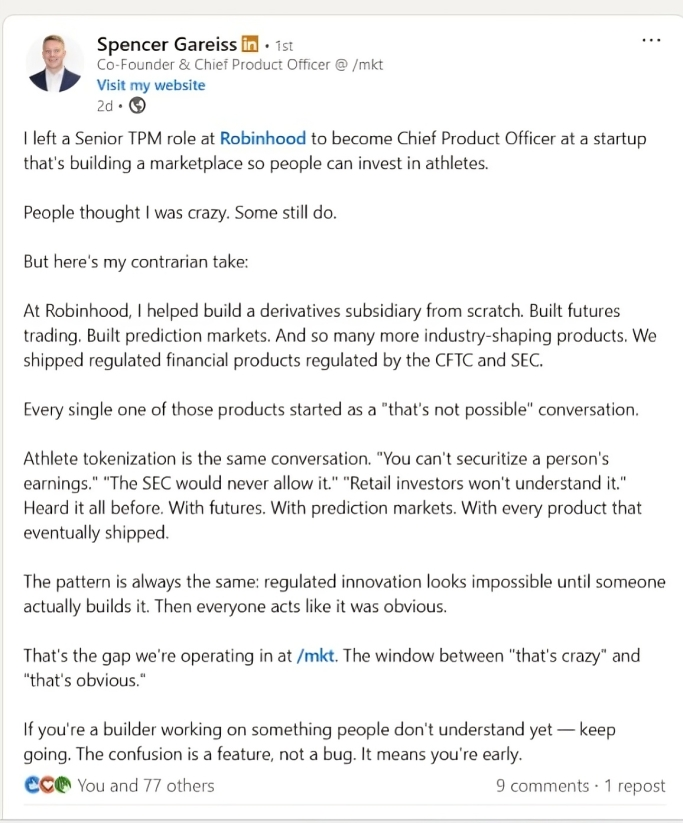The image size is (683, 823).
Task: Click the globe public visibility icon
Action: pos(137,105)
